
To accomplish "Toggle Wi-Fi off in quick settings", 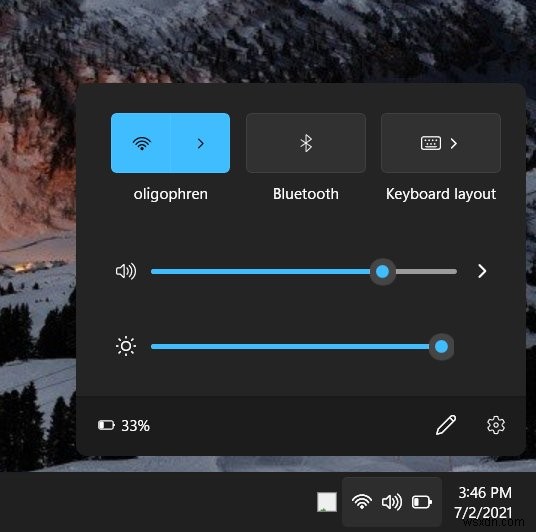I will click(141, 143).
